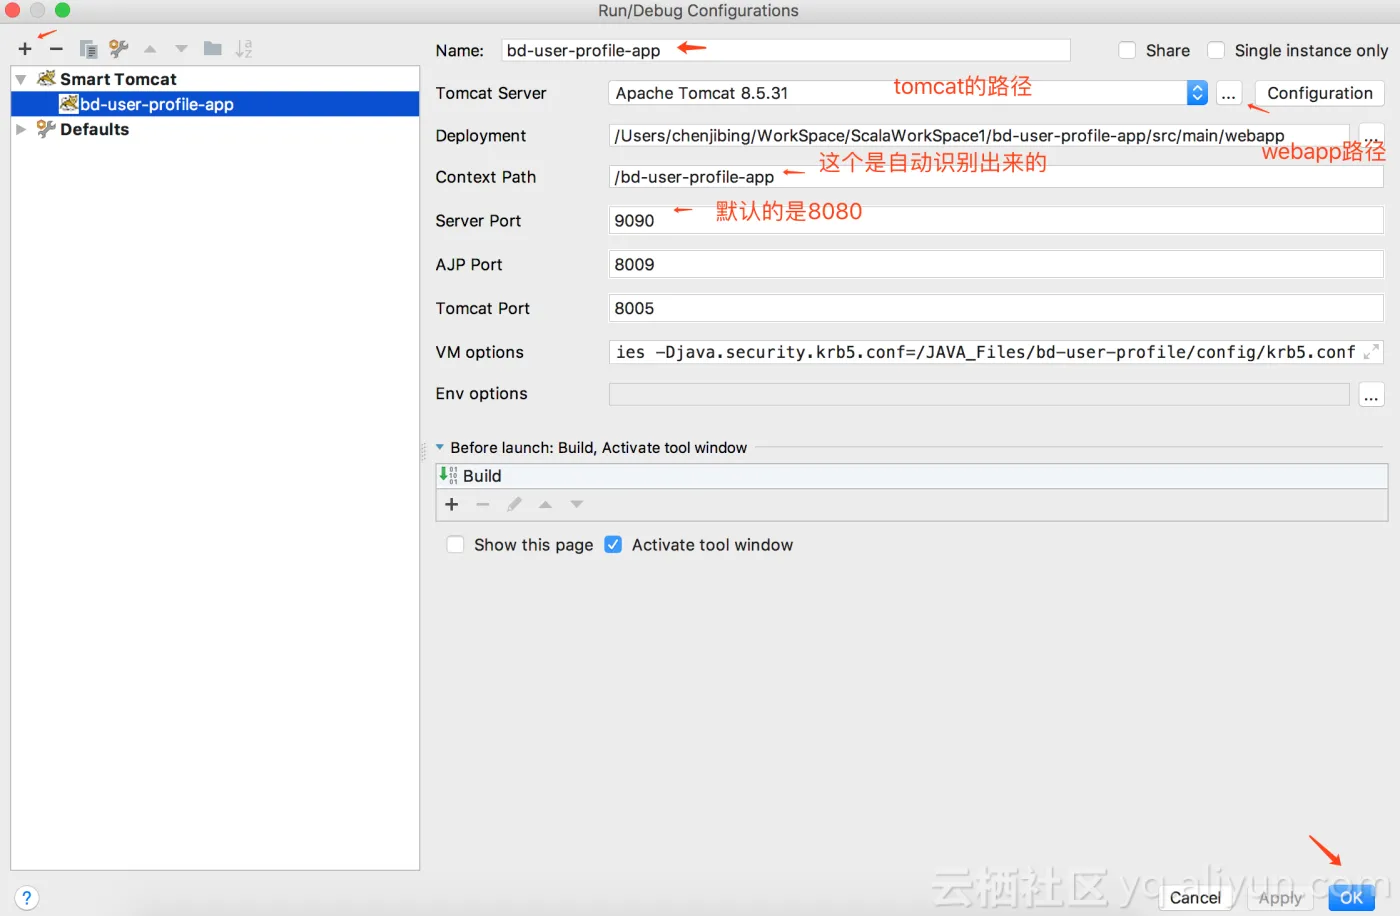This screenshot has height=916, width=1400.
Task: Enable Single instance only
Action: click(x=1216, y=50)
